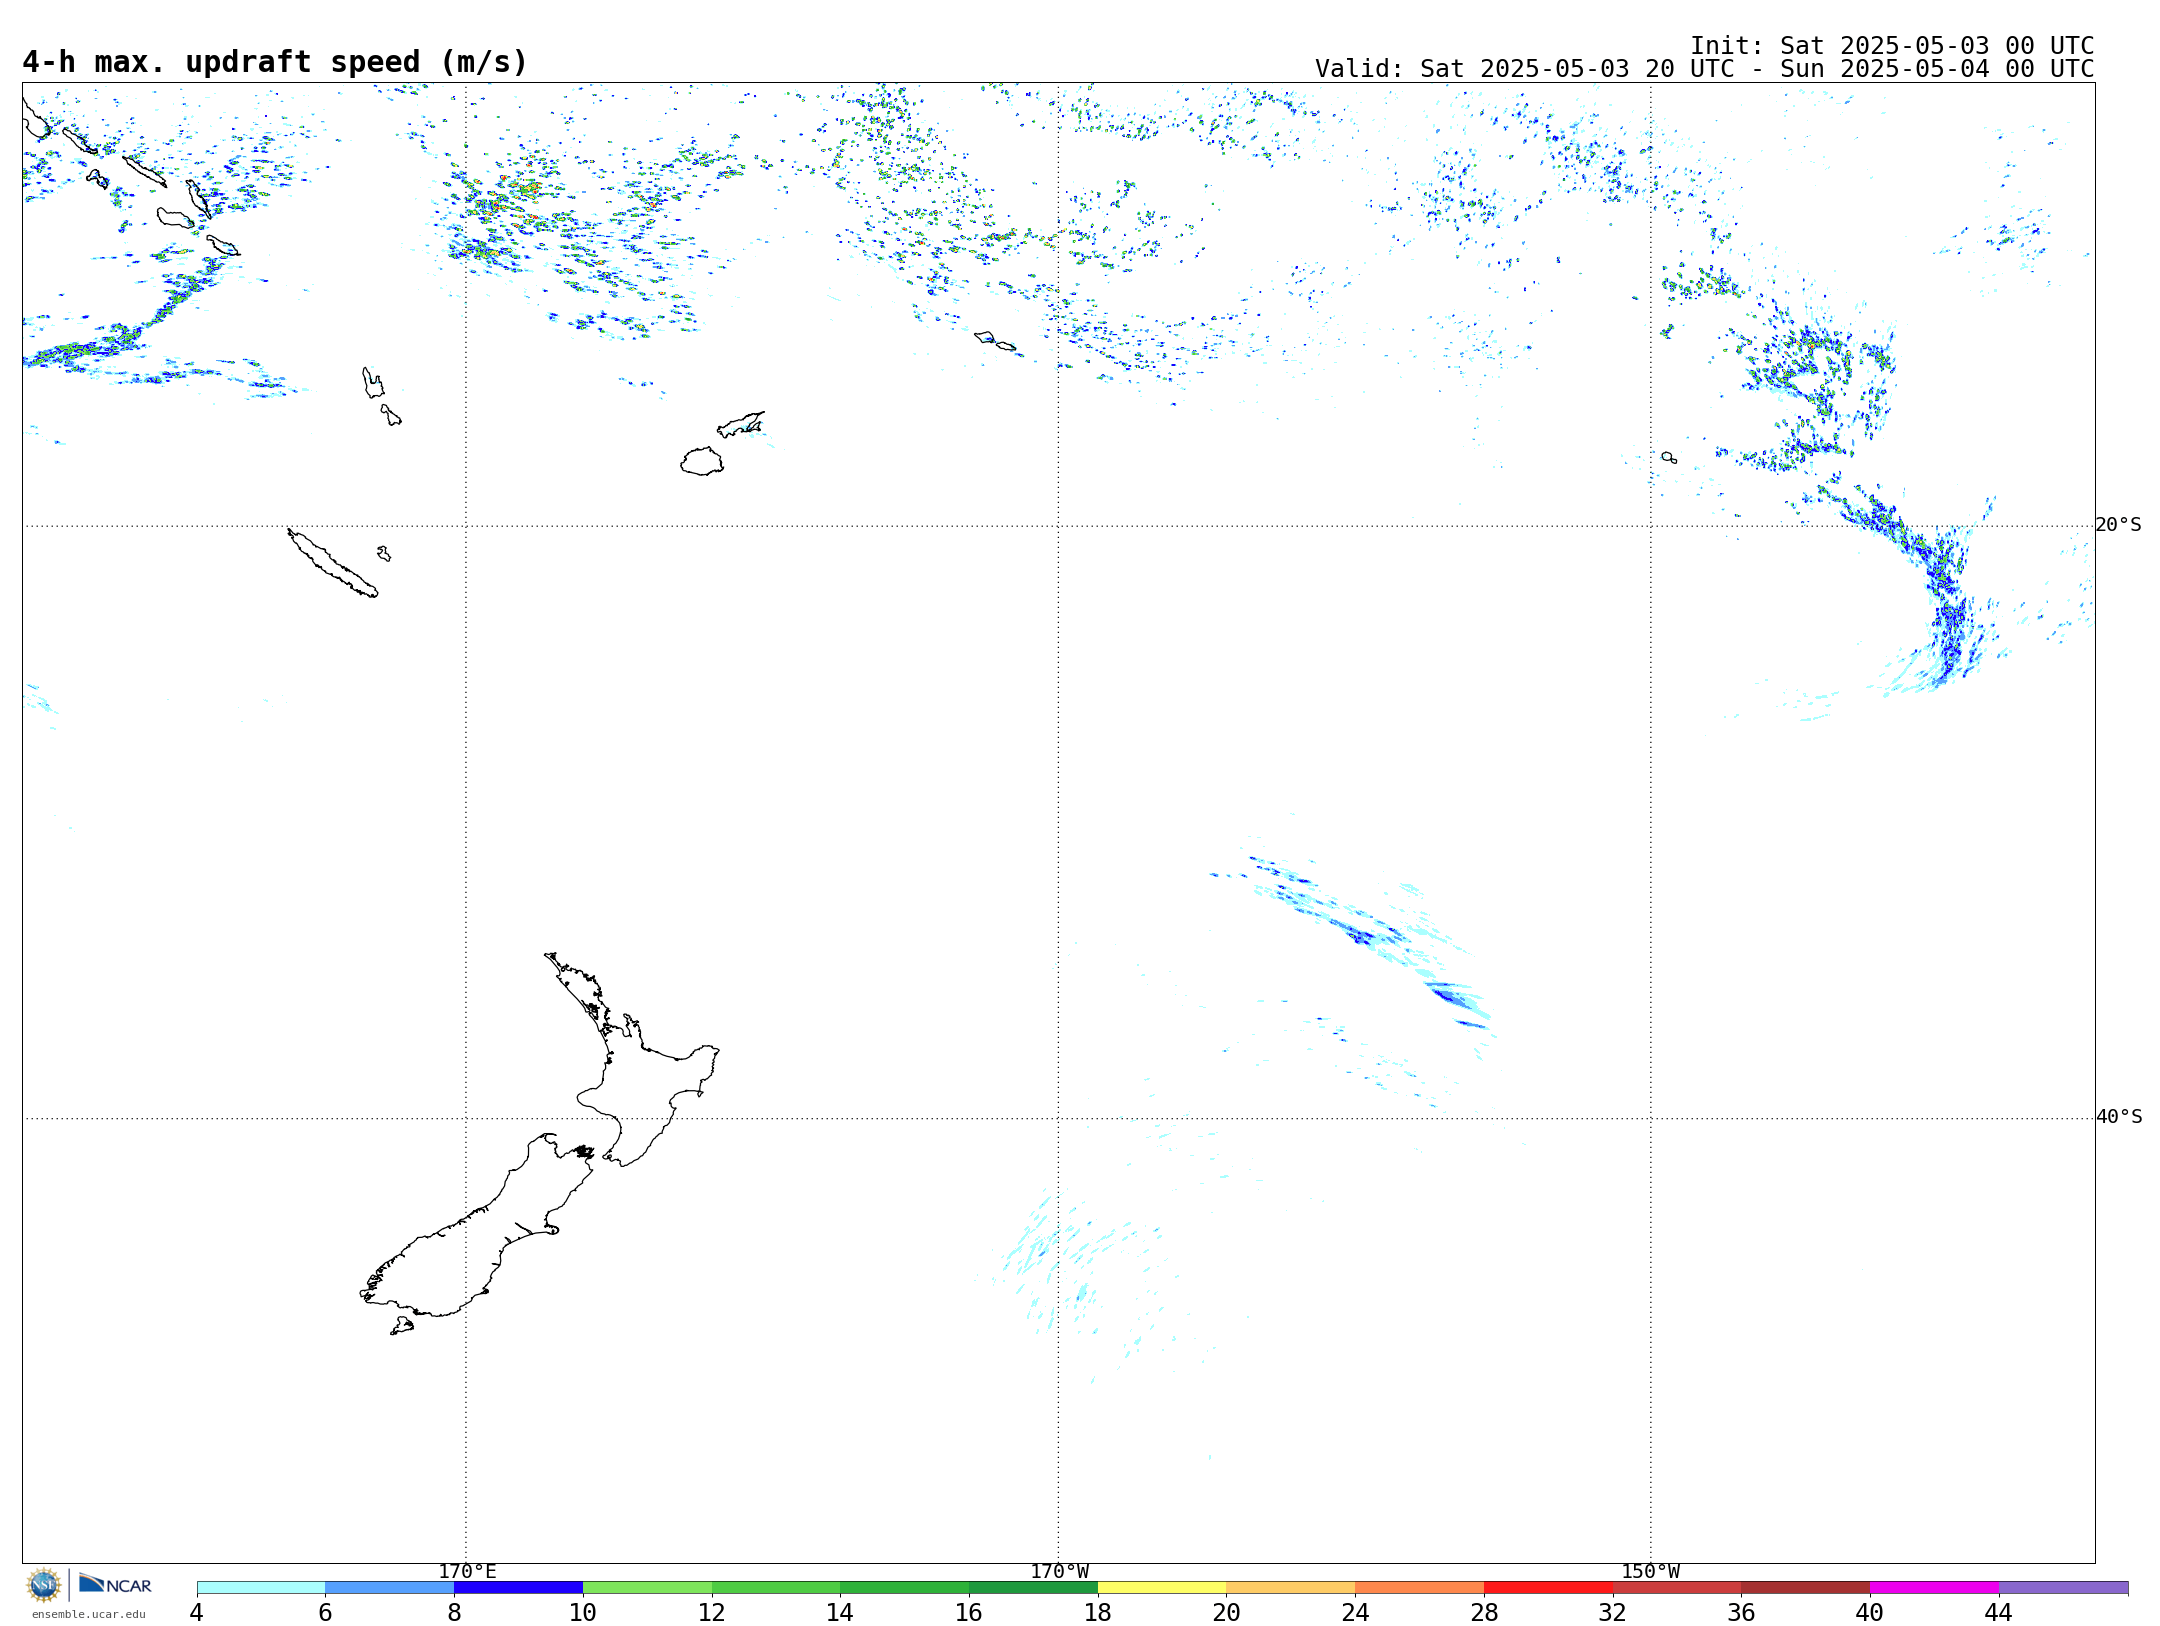Click the 40°S latitude label

click(2119, 1117)
